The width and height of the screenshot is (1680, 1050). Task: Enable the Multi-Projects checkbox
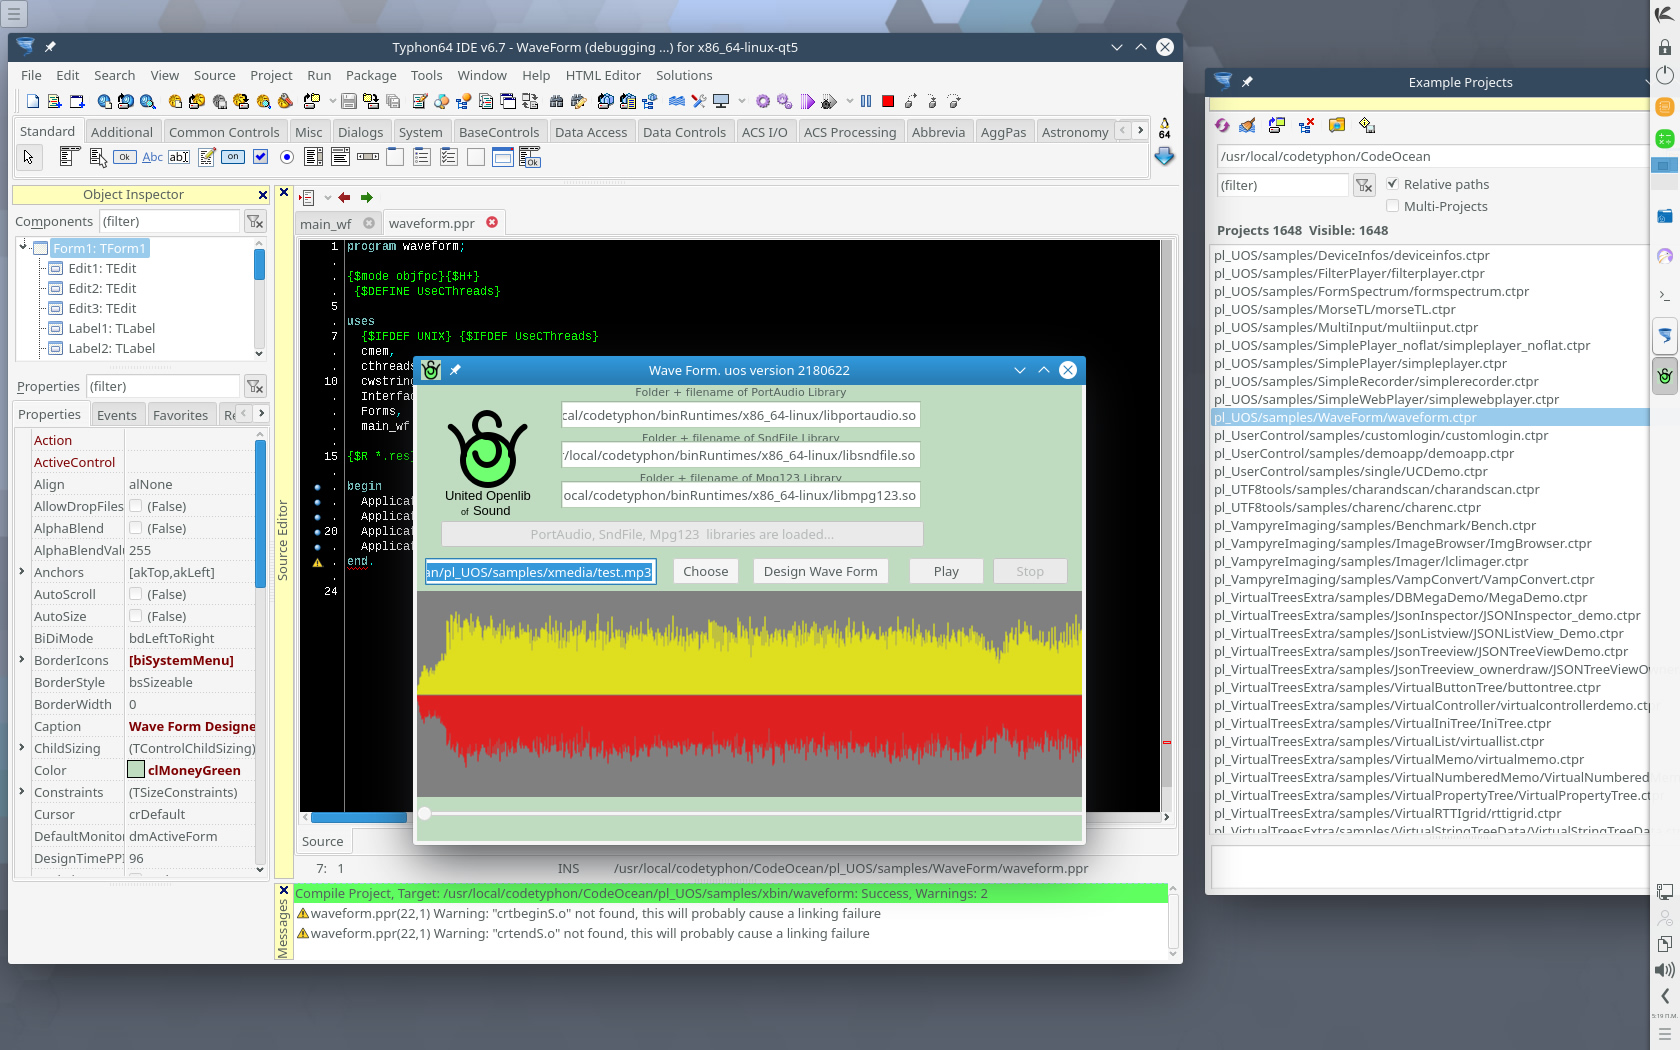tap(1392, 206)
